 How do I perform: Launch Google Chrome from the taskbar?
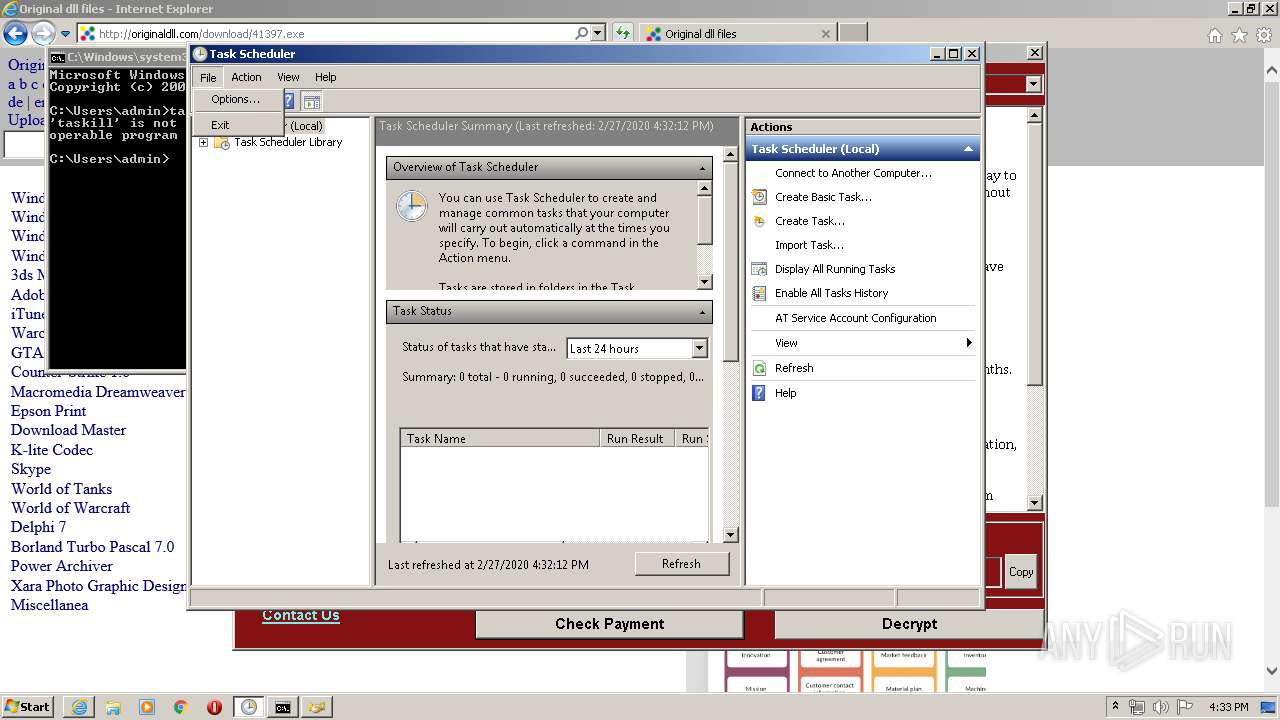181,707
